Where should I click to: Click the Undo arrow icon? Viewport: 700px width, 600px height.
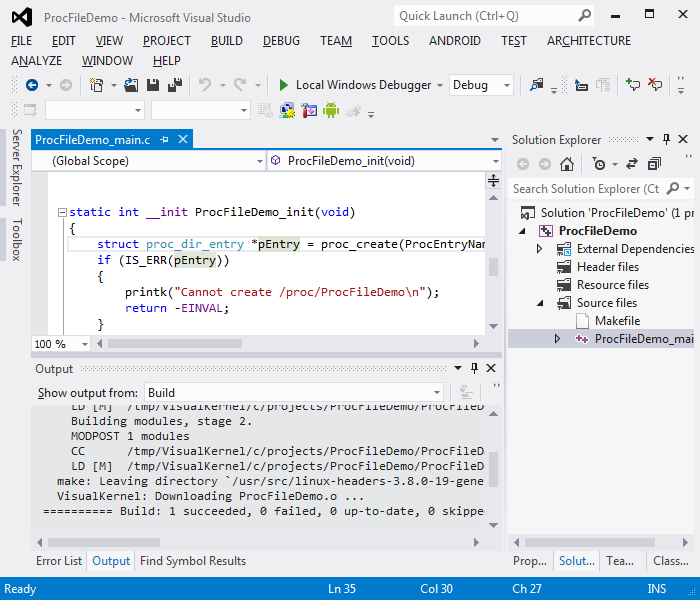(204, 85)
